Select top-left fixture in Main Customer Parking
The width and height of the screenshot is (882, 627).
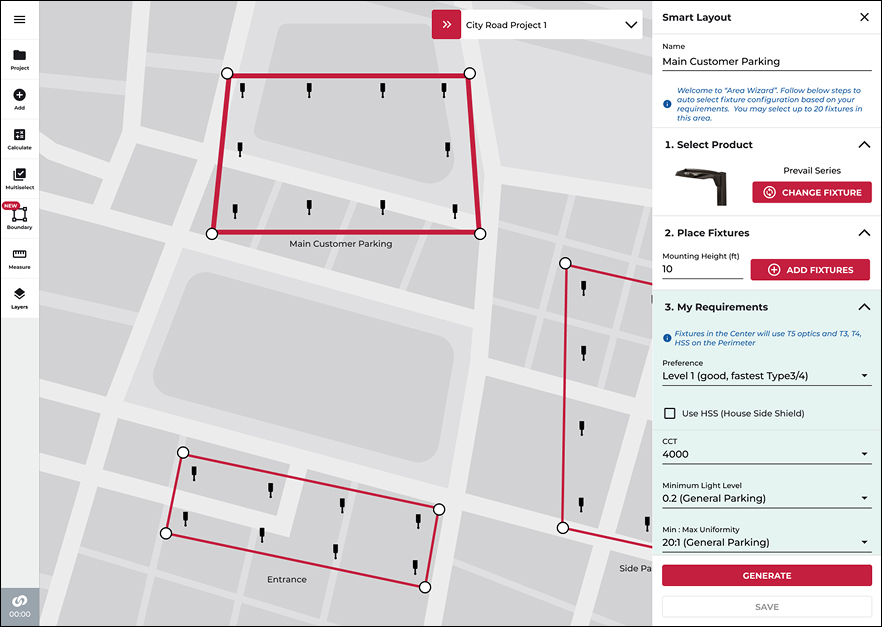click(x=242, y=90)
